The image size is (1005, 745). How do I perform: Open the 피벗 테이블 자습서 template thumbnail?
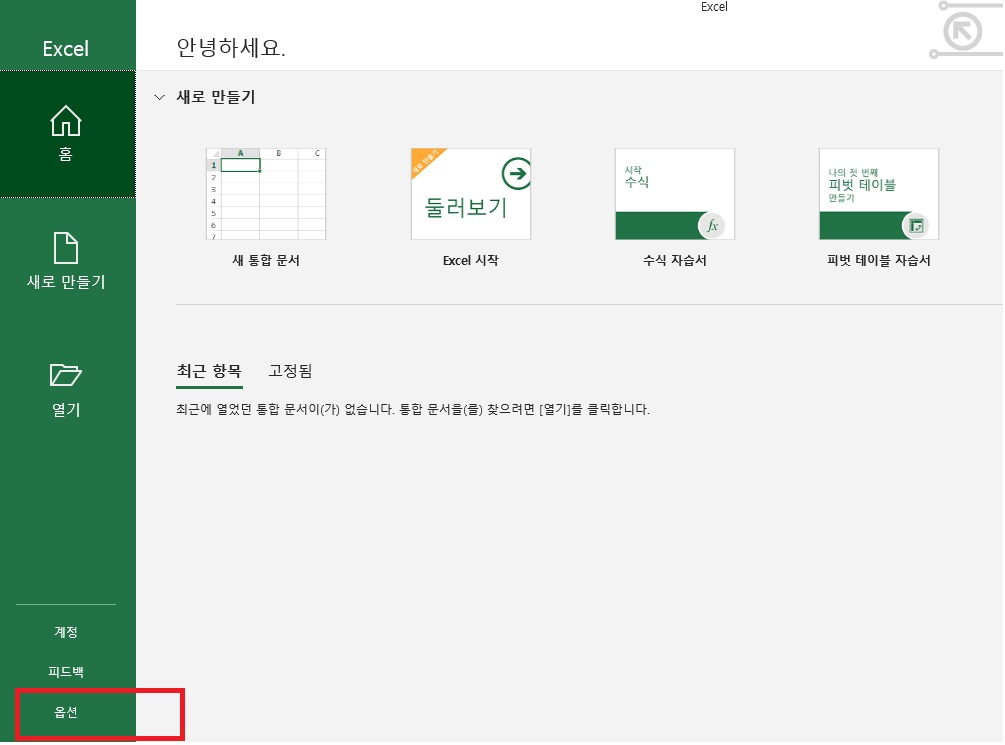point(879,194)
